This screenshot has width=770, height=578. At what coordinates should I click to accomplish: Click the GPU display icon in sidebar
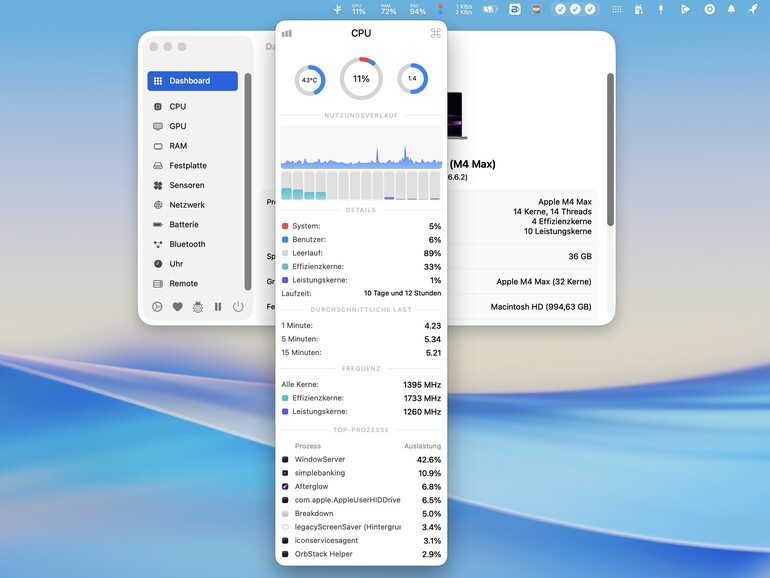(158, 126)
